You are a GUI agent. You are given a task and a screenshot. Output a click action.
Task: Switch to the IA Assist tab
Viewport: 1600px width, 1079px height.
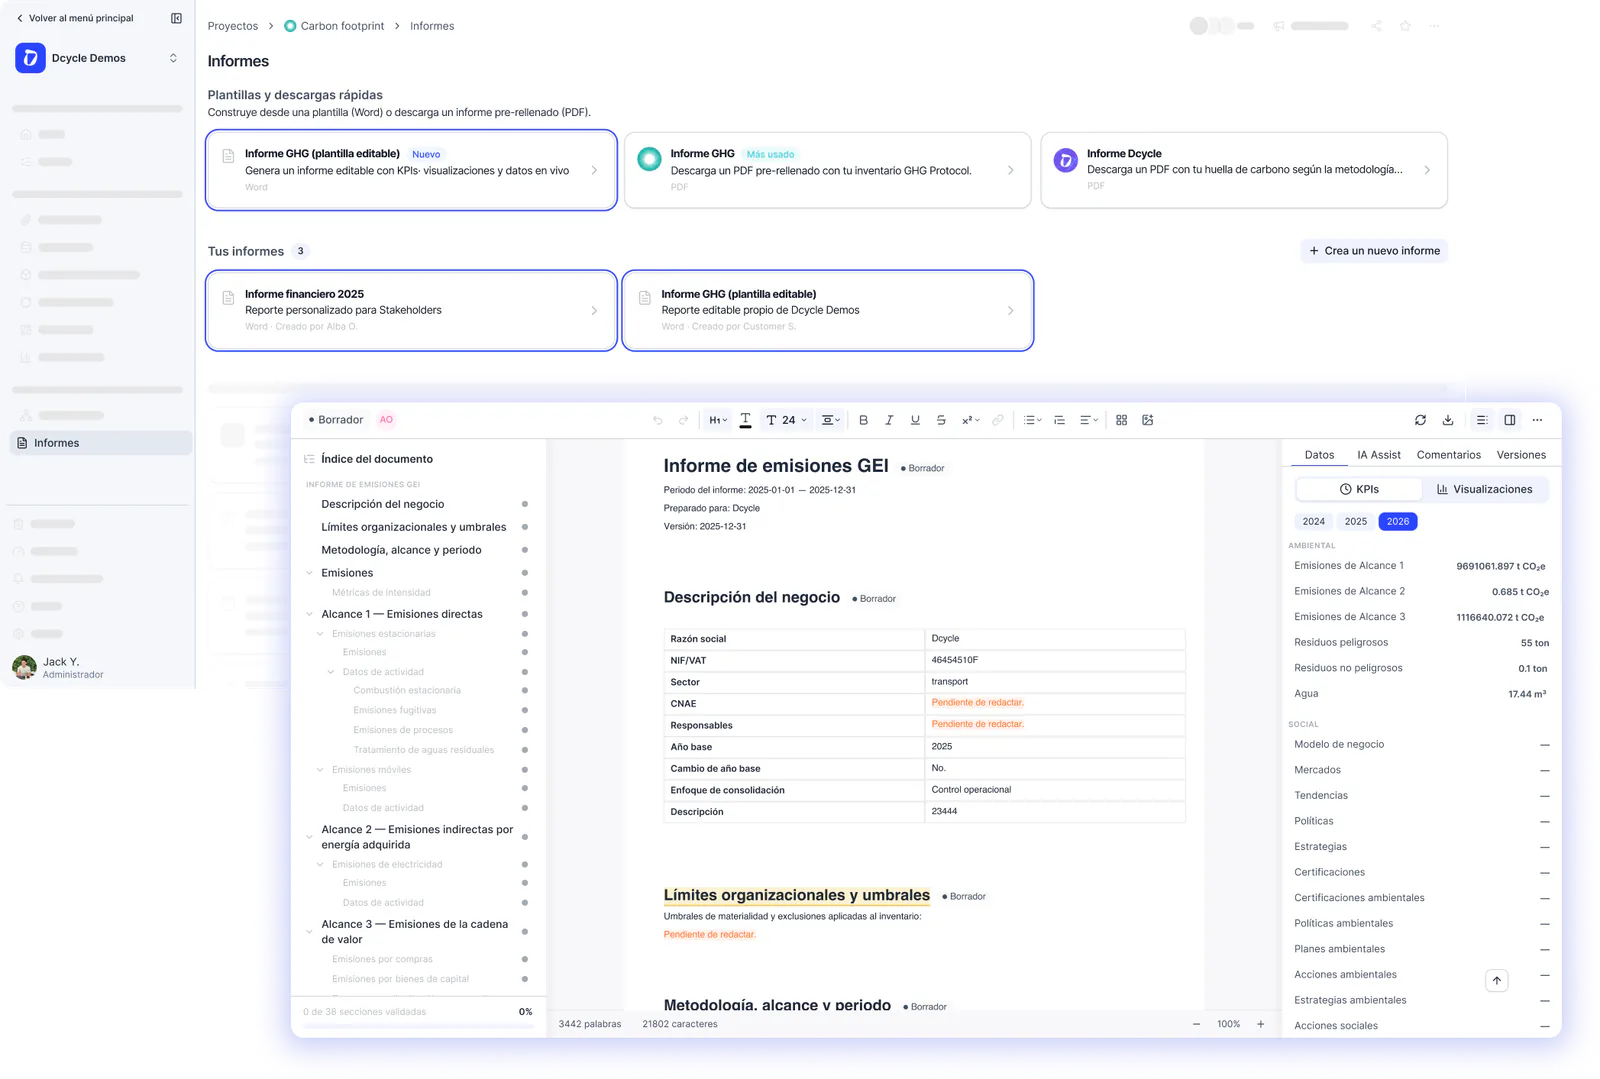coord(1378,455)
